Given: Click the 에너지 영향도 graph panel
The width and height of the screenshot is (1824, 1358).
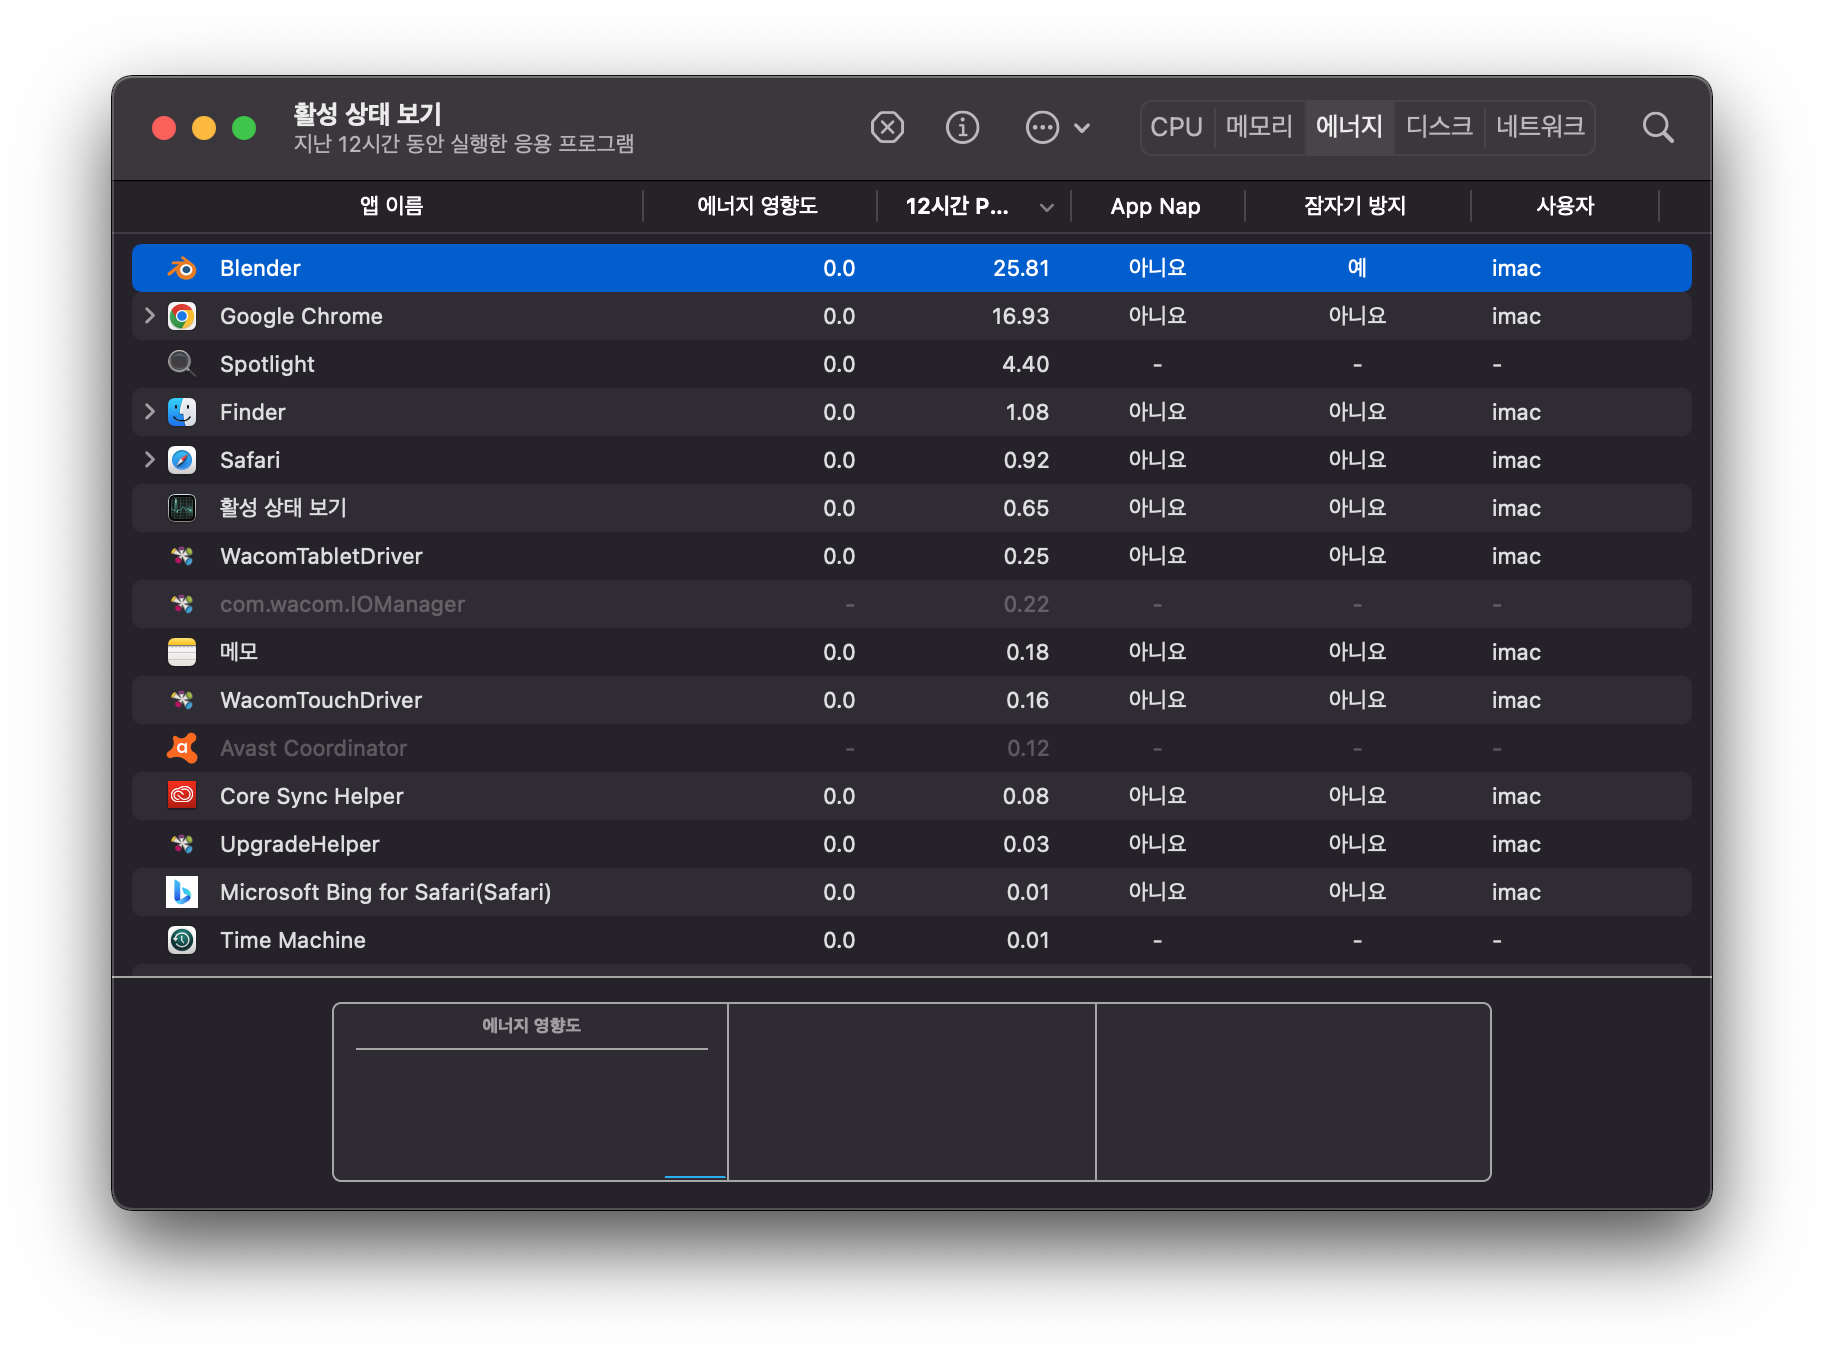Looking at the screenshot, I should tap(531, 1091).
